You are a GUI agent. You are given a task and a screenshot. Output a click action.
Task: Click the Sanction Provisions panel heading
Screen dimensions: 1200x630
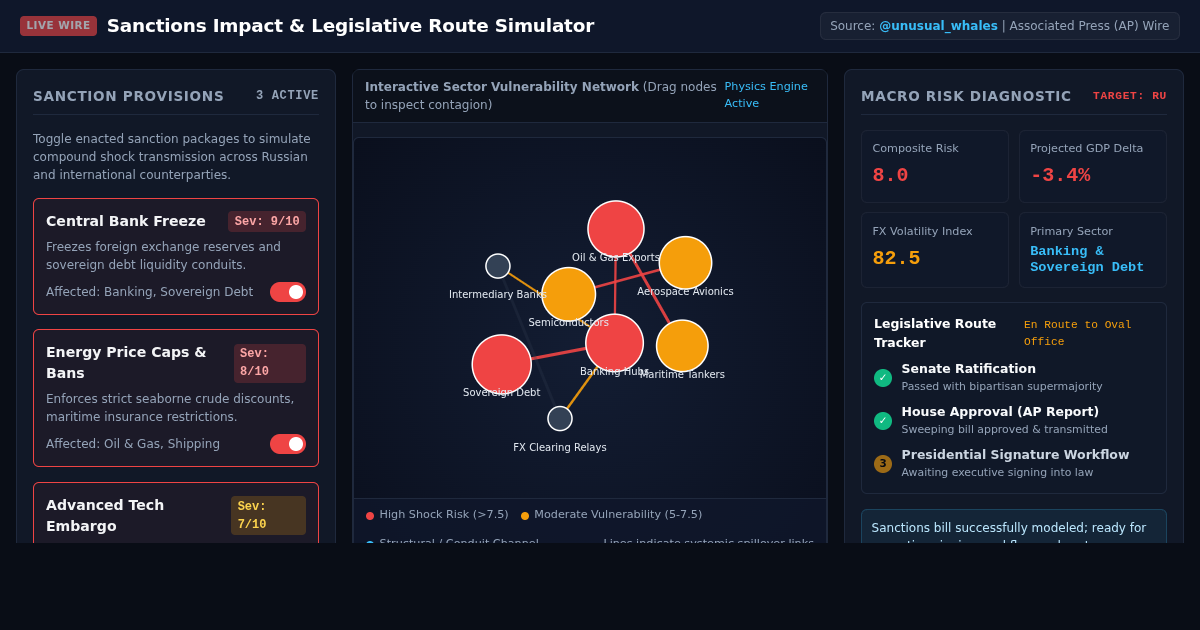(x=129, y=96)
